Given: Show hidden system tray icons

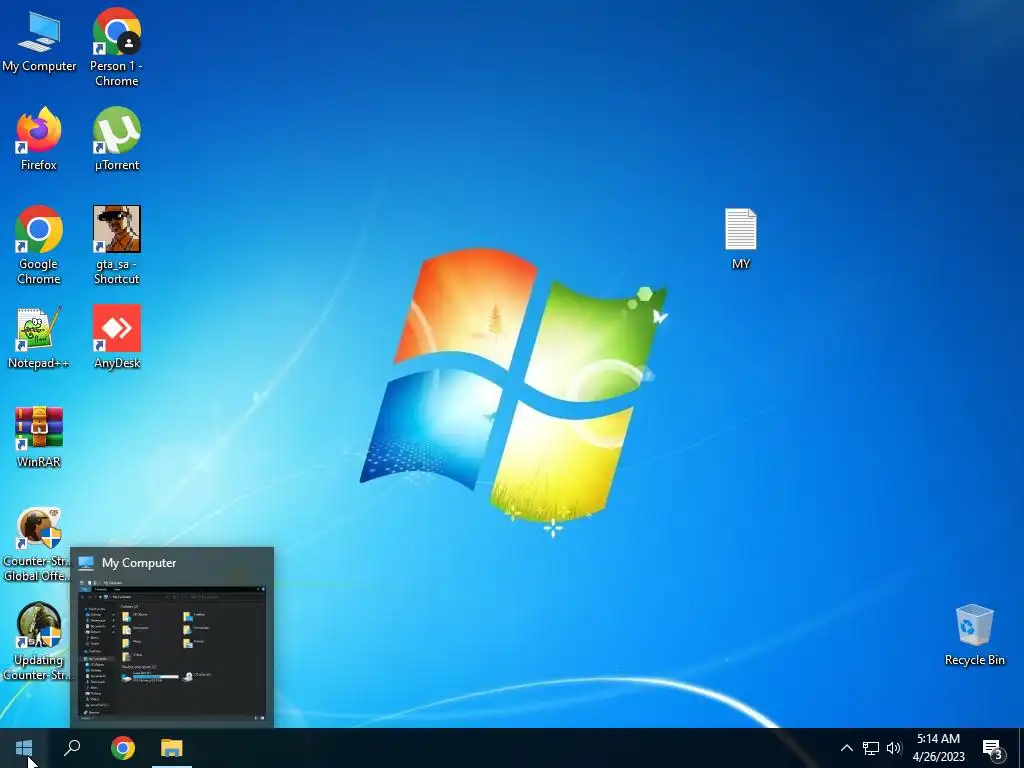Looking at the screenshot, I should [x=846, y=748].
